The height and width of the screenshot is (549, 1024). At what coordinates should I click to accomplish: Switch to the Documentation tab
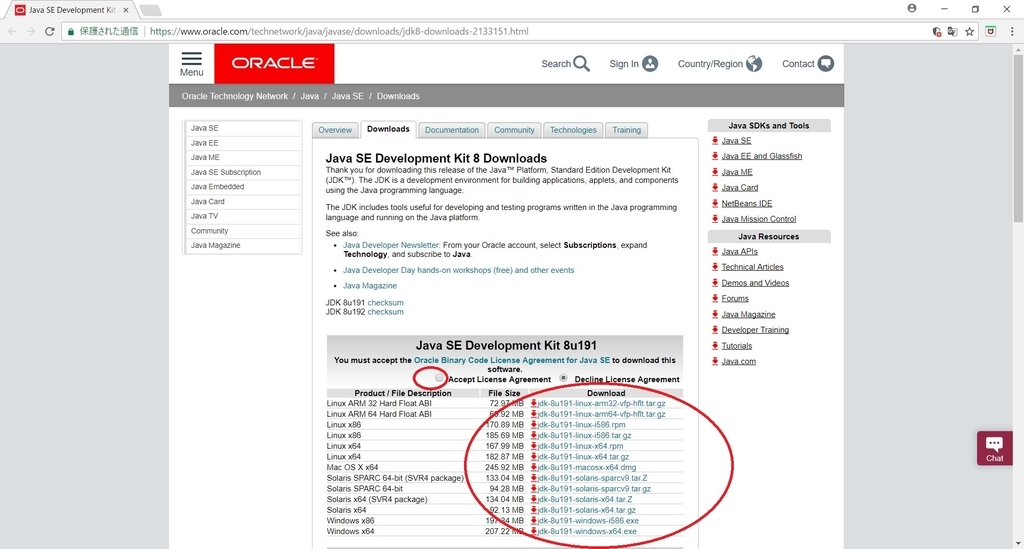coord(452,130)
